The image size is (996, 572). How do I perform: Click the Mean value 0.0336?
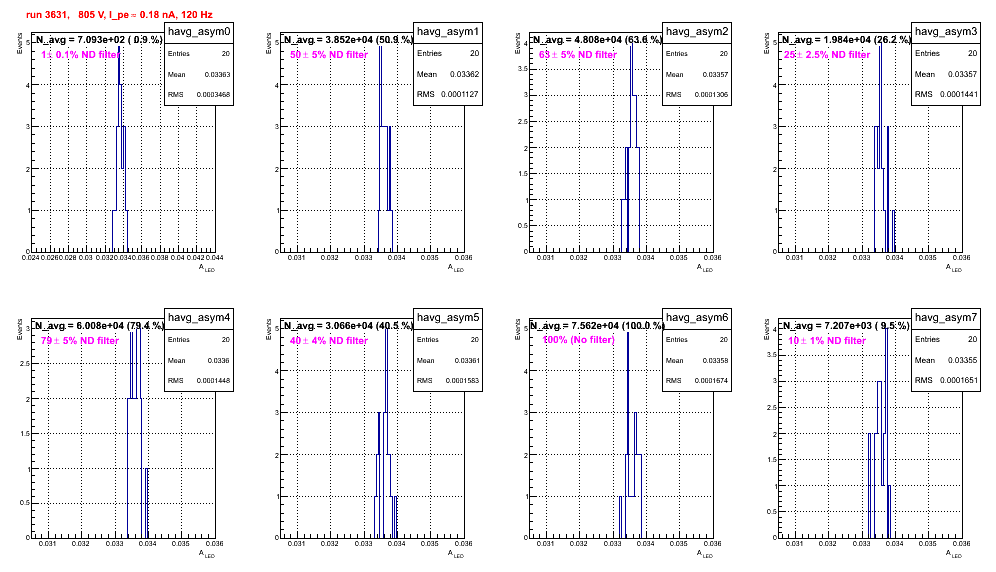click(219, 360)
